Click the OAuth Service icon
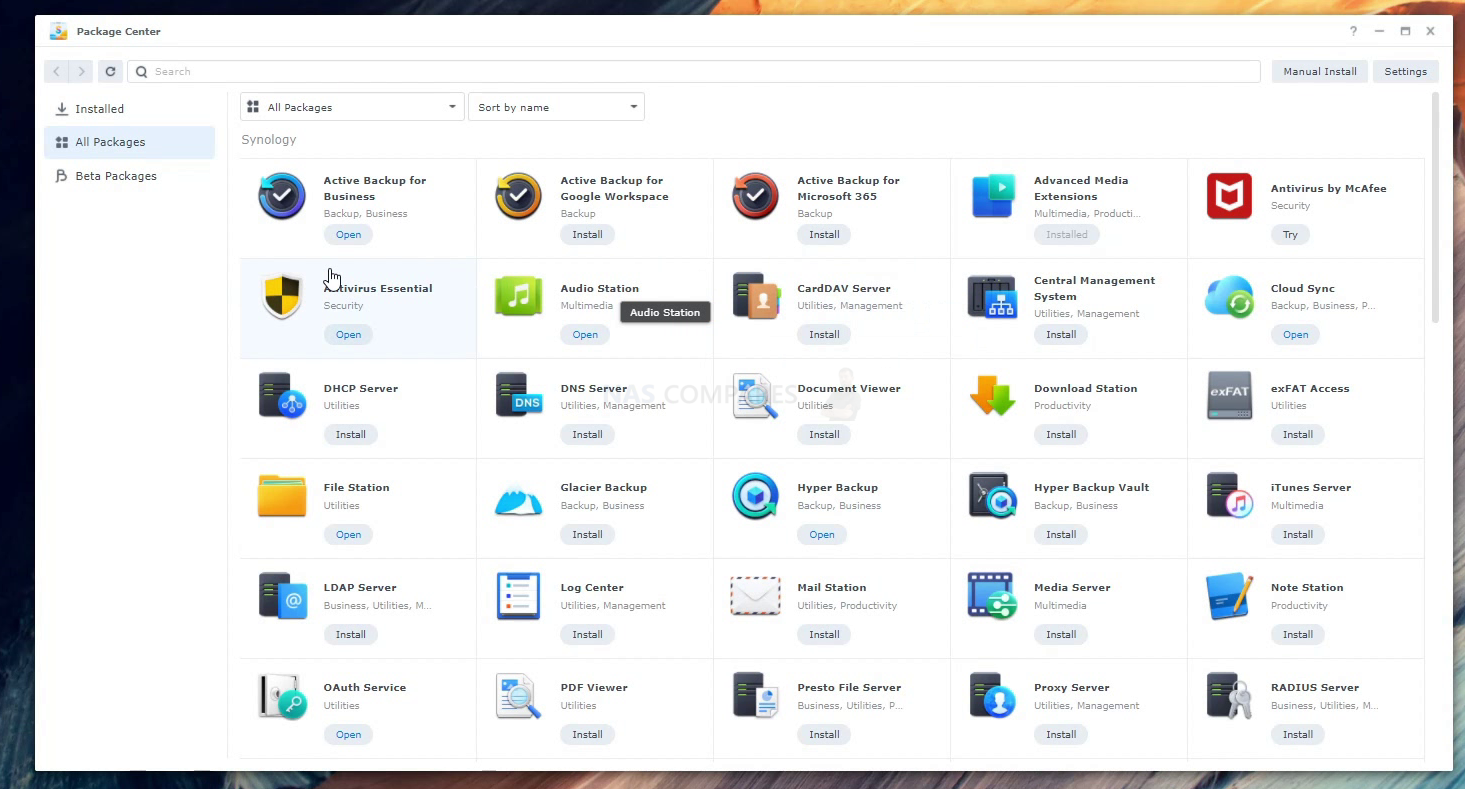The width and height of the screenshot is (1465, 789). 282,696
